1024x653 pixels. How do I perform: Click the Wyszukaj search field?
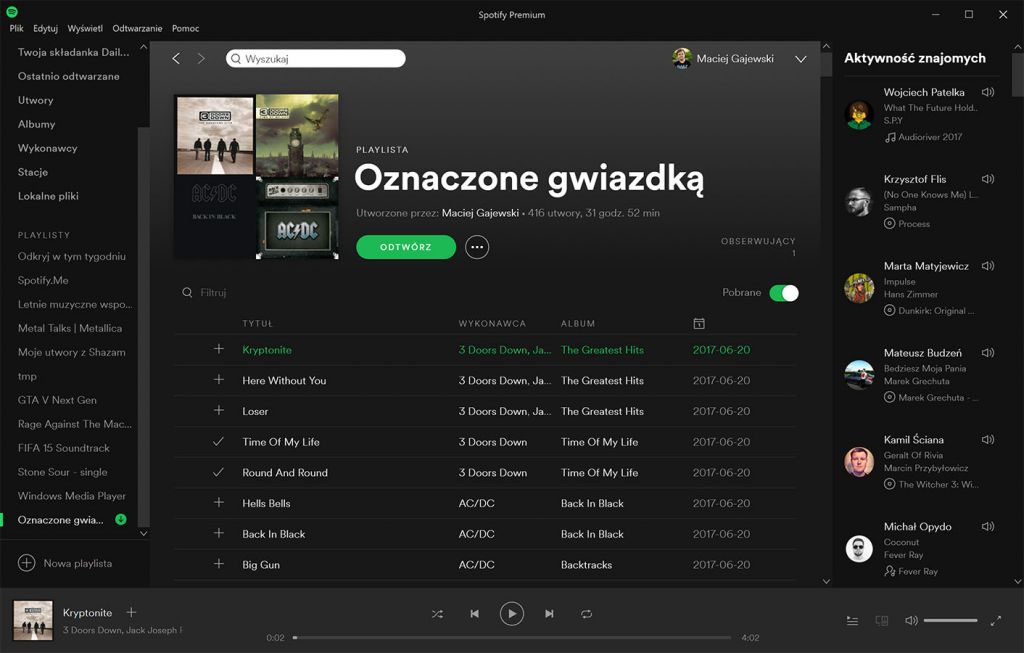(x=315, y=59)
